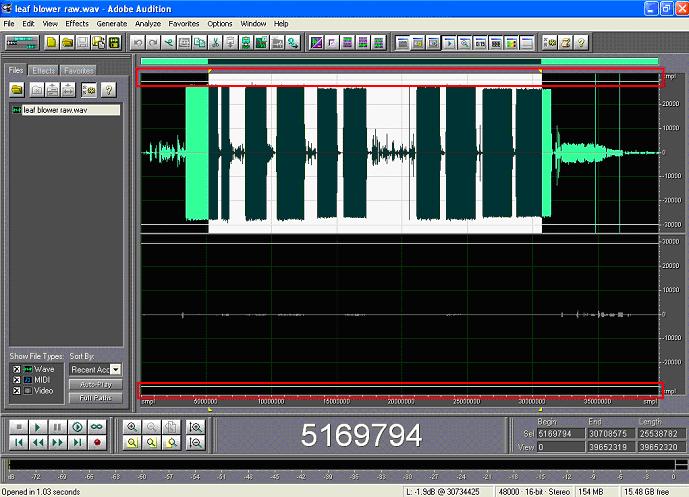Click the Auto-Play button
Viewport: 689px width, 497px height.
coord(96,385)
